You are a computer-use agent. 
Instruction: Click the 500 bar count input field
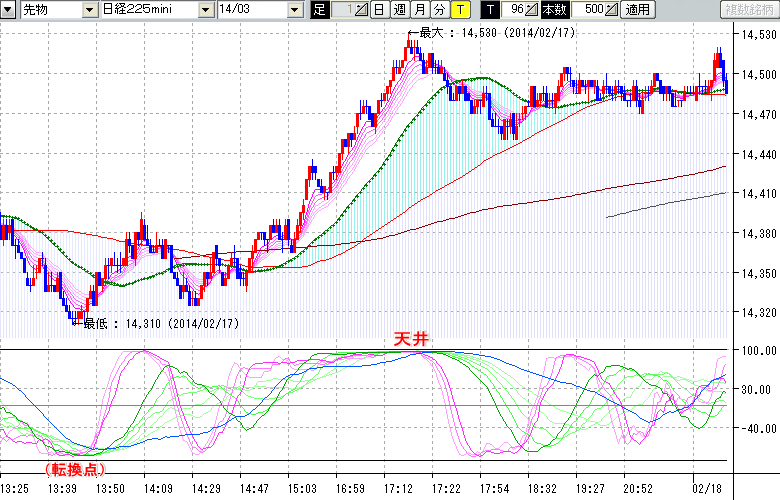(x=586, y=9)
